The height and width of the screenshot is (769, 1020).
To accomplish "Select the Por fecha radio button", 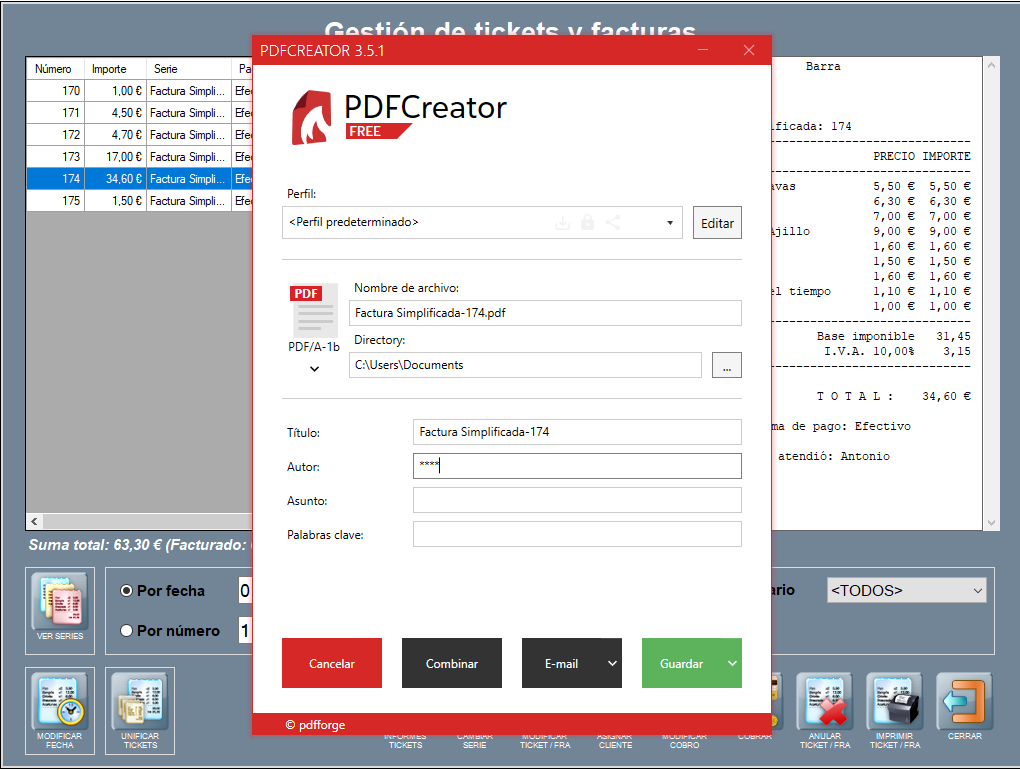I will pos(127,591).
